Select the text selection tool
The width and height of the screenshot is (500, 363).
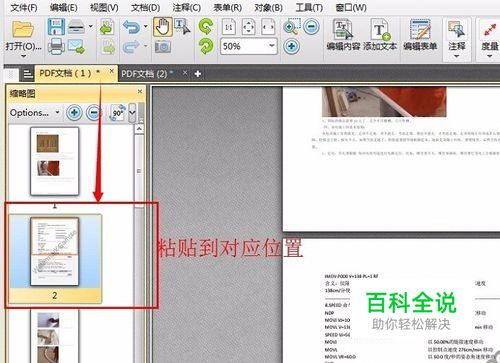tap(182, 27)
